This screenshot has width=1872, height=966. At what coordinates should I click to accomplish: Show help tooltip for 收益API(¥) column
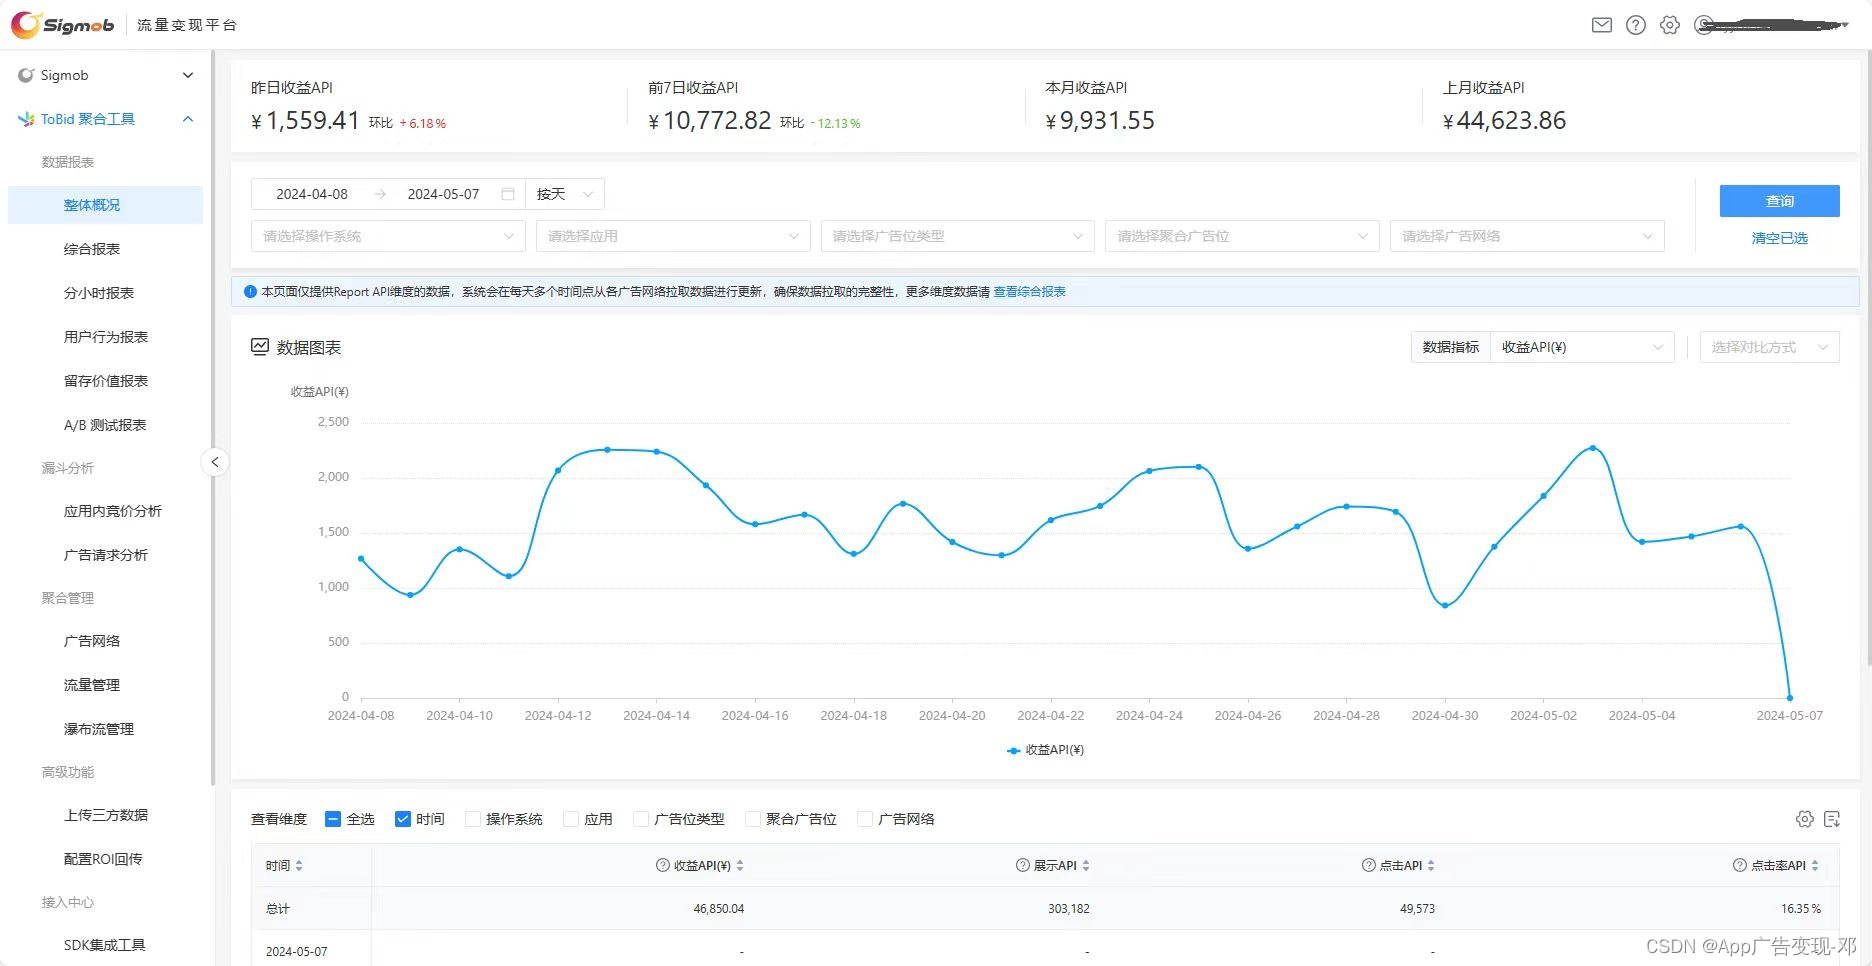662,866
